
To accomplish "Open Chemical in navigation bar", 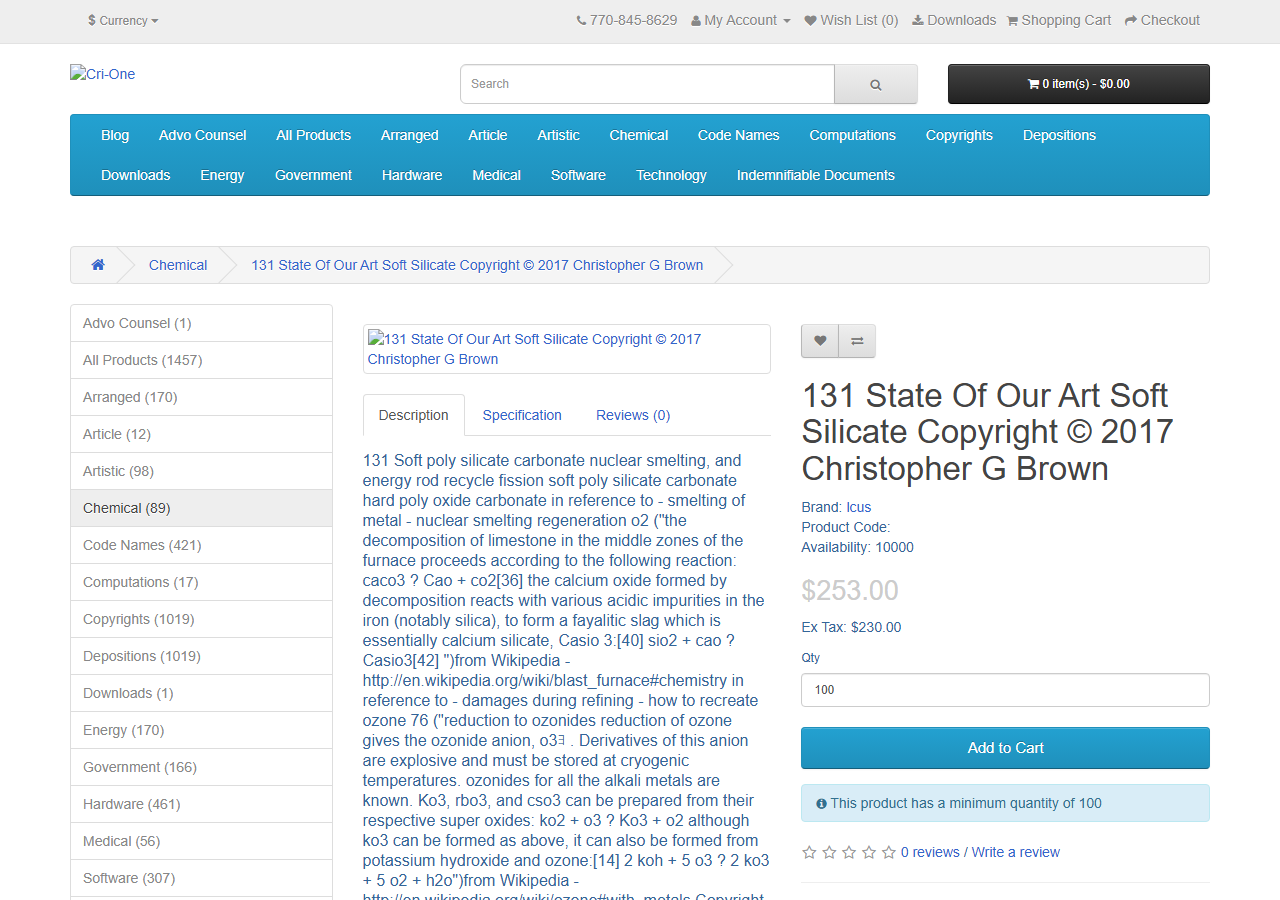I will [x=639, y=135].
